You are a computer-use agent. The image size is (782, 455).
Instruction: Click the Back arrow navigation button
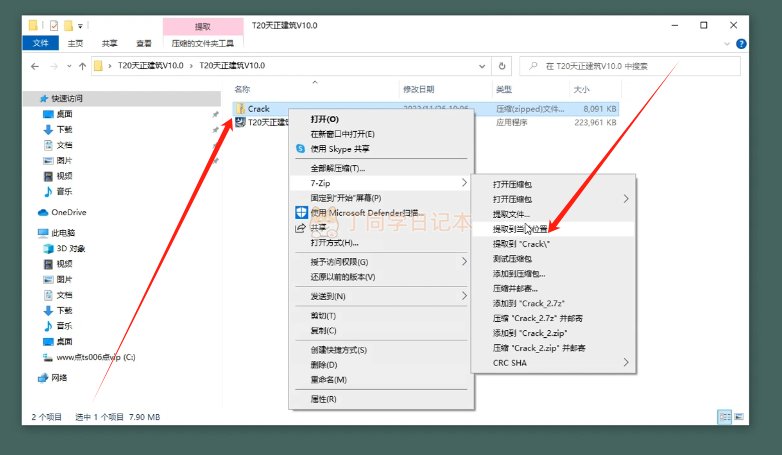(x=36, y=67)
